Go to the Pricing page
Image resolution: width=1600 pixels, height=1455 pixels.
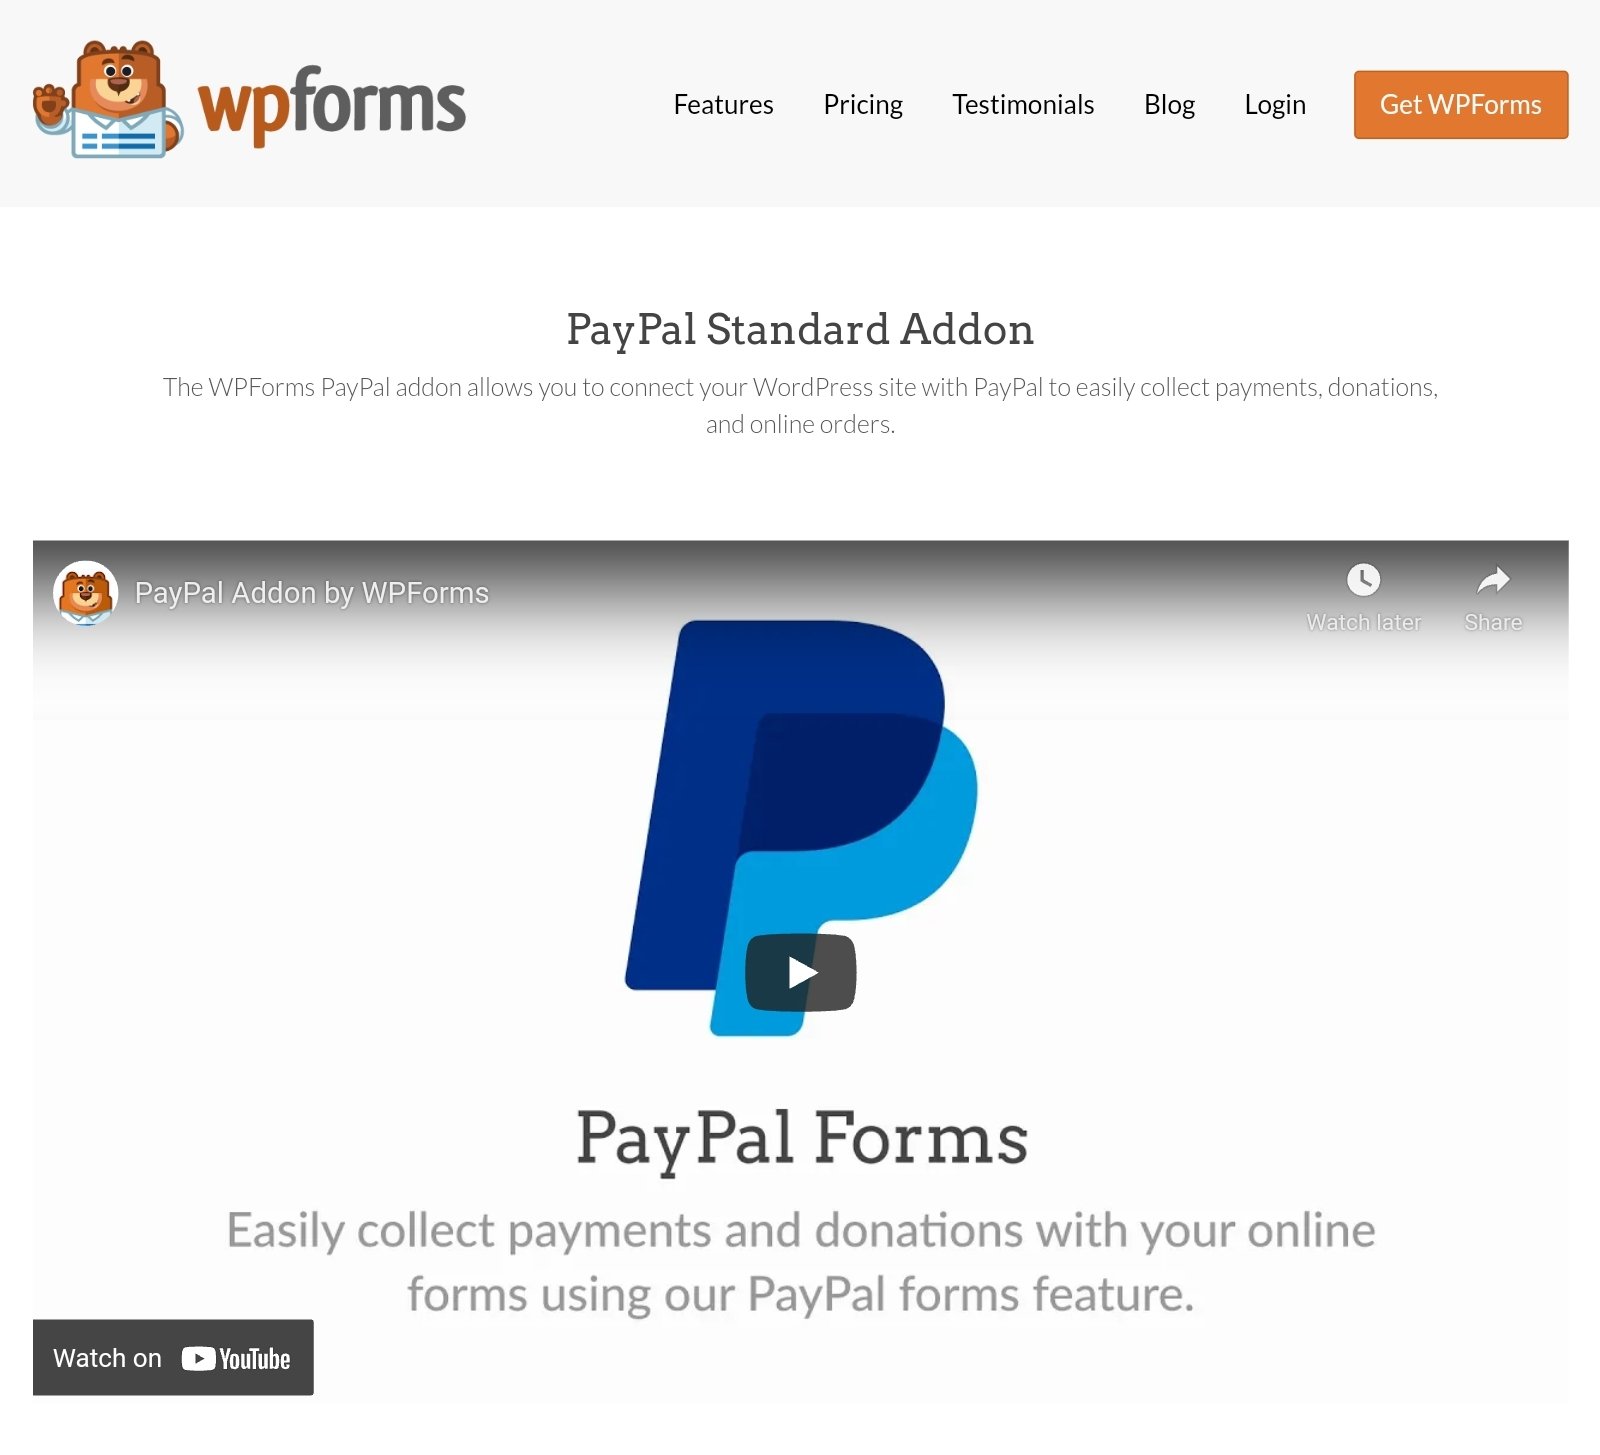(862, 104)
